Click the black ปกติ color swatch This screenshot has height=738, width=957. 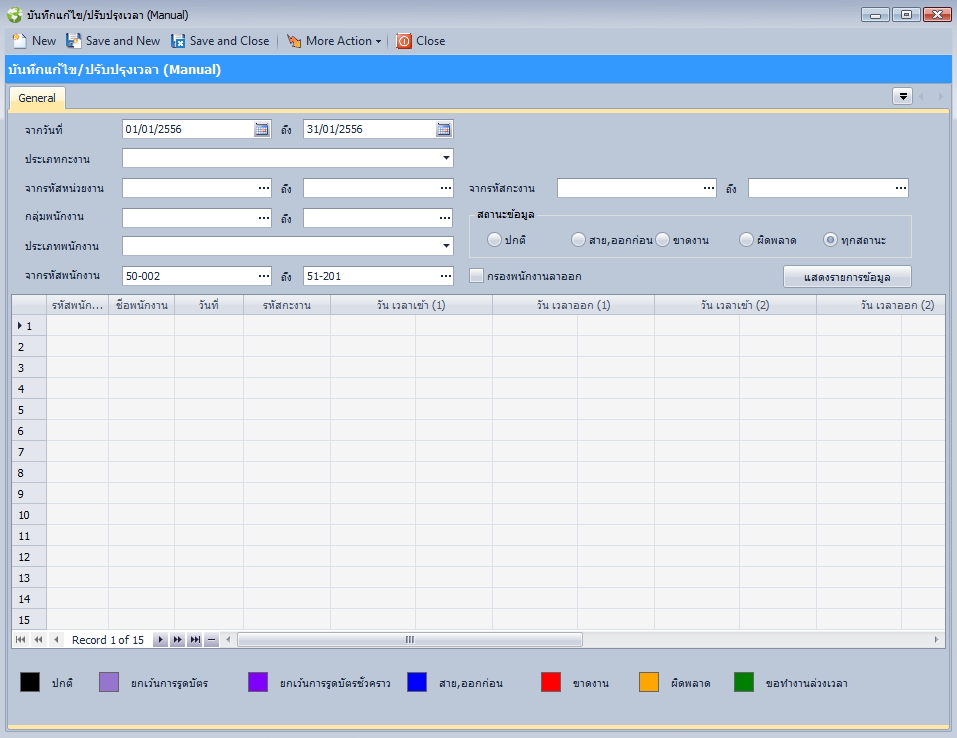coord(30,682)
